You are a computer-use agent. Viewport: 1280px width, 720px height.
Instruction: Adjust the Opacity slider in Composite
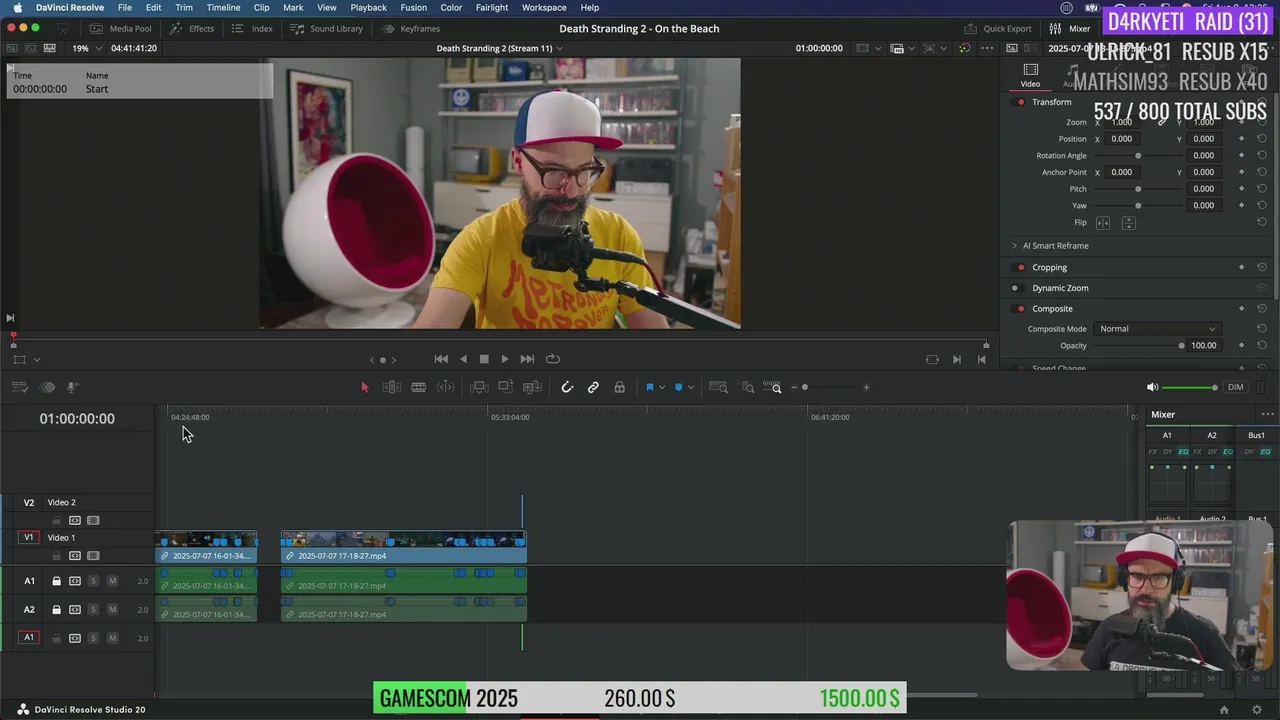click(1138, 346)
